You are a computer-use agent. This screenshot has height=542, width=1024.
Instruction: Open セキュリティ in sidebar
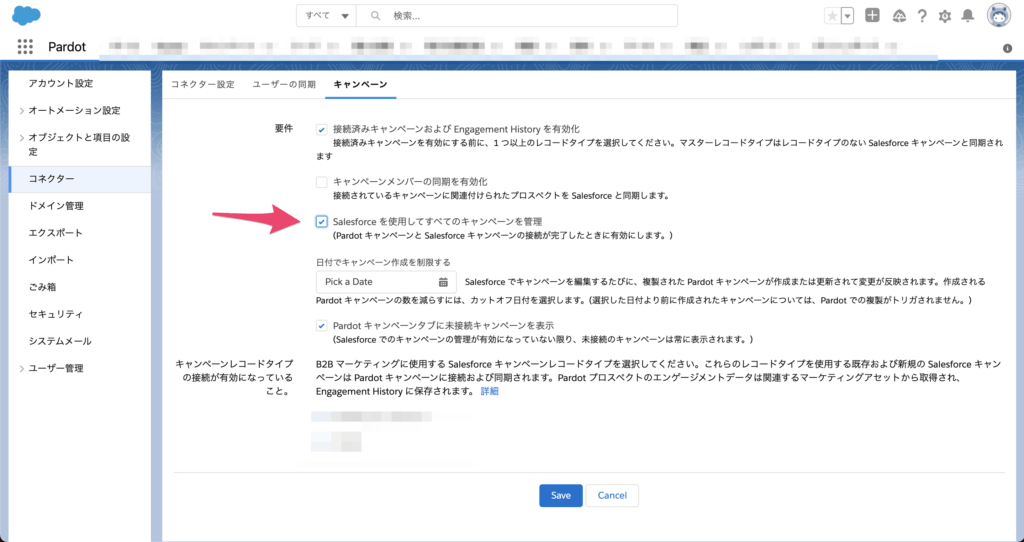pyautogui.click(x=56, y=314)
